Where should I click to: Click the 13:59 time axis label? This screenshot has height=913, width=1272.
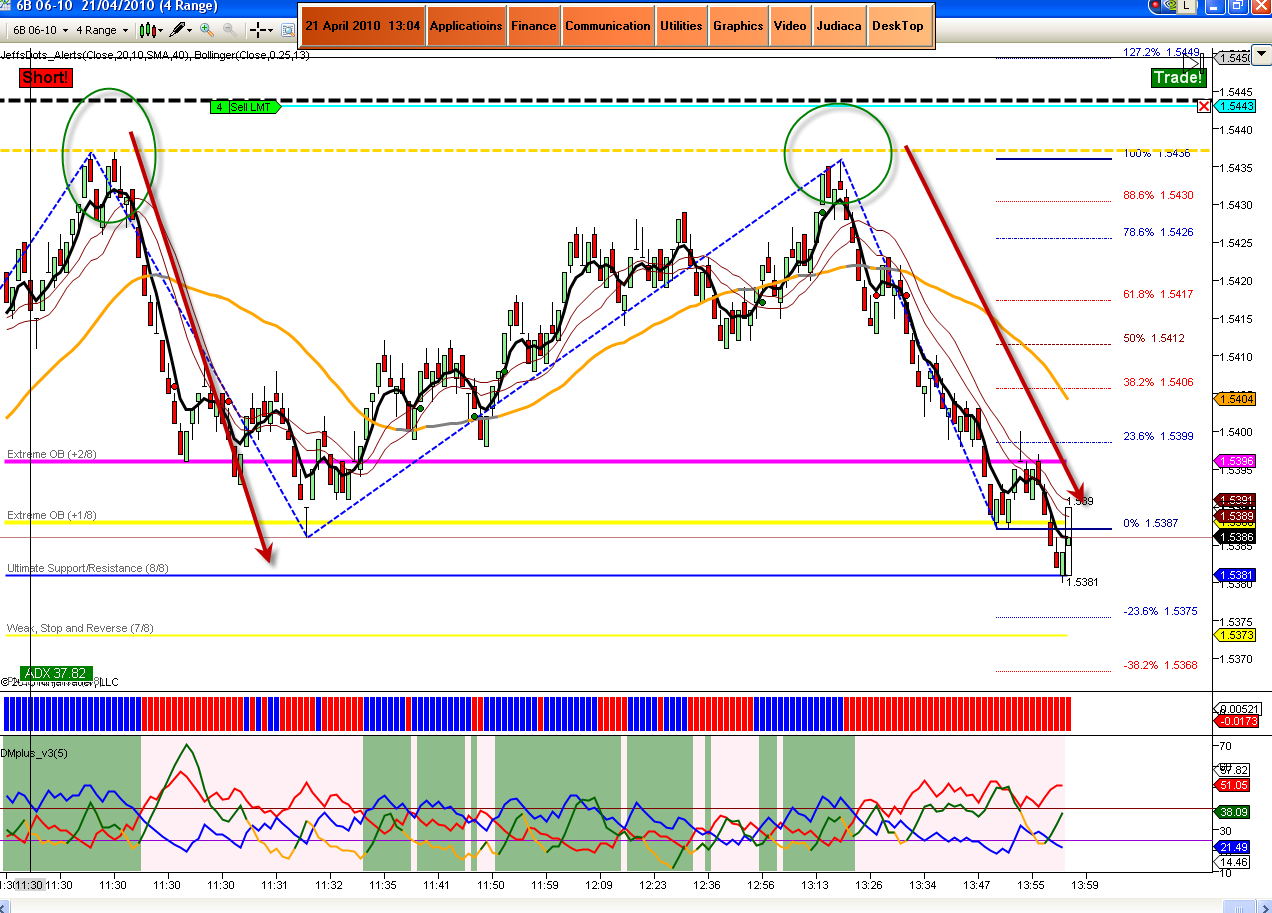1085,885
